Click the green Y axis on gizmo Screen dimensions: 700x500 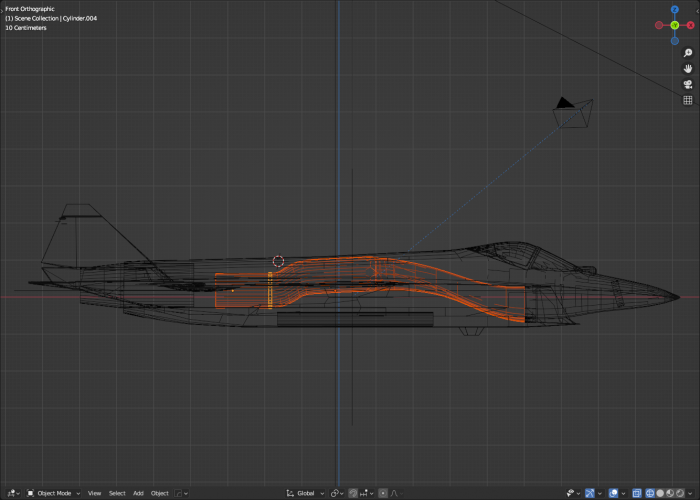675,25
